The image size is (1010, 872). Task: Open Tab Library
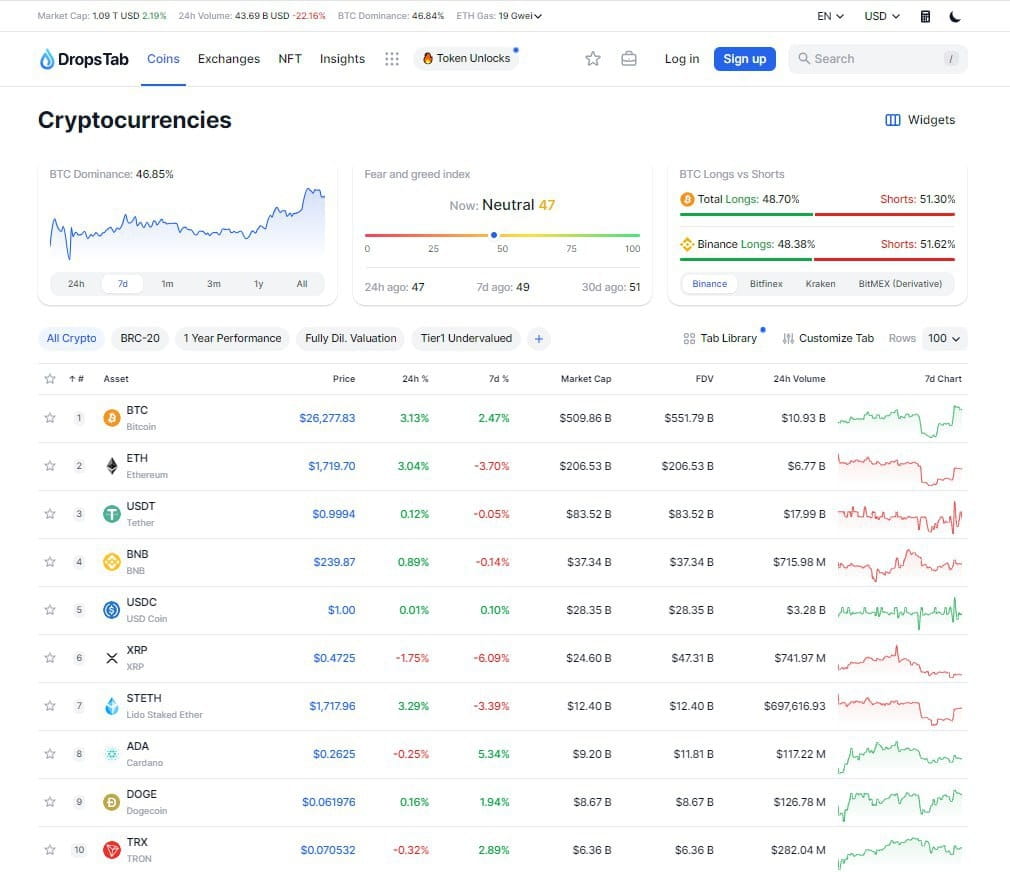(720, 339)
